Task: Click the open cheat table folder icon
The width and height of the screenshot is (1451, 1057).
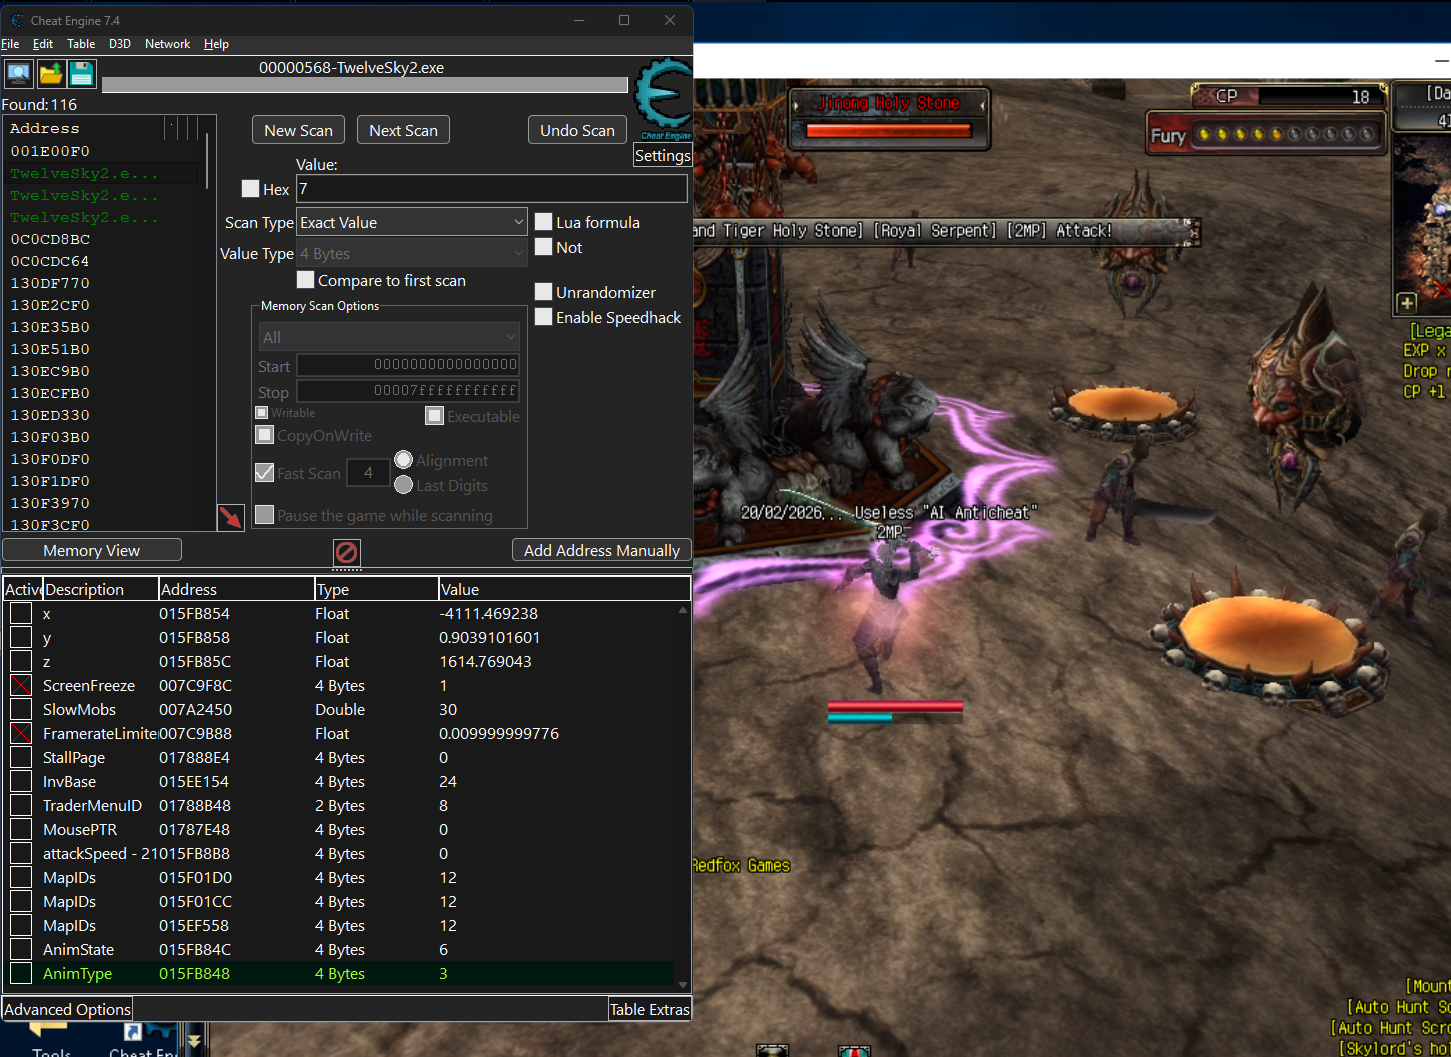Action: pyautogui.click(x=51, y=73)
